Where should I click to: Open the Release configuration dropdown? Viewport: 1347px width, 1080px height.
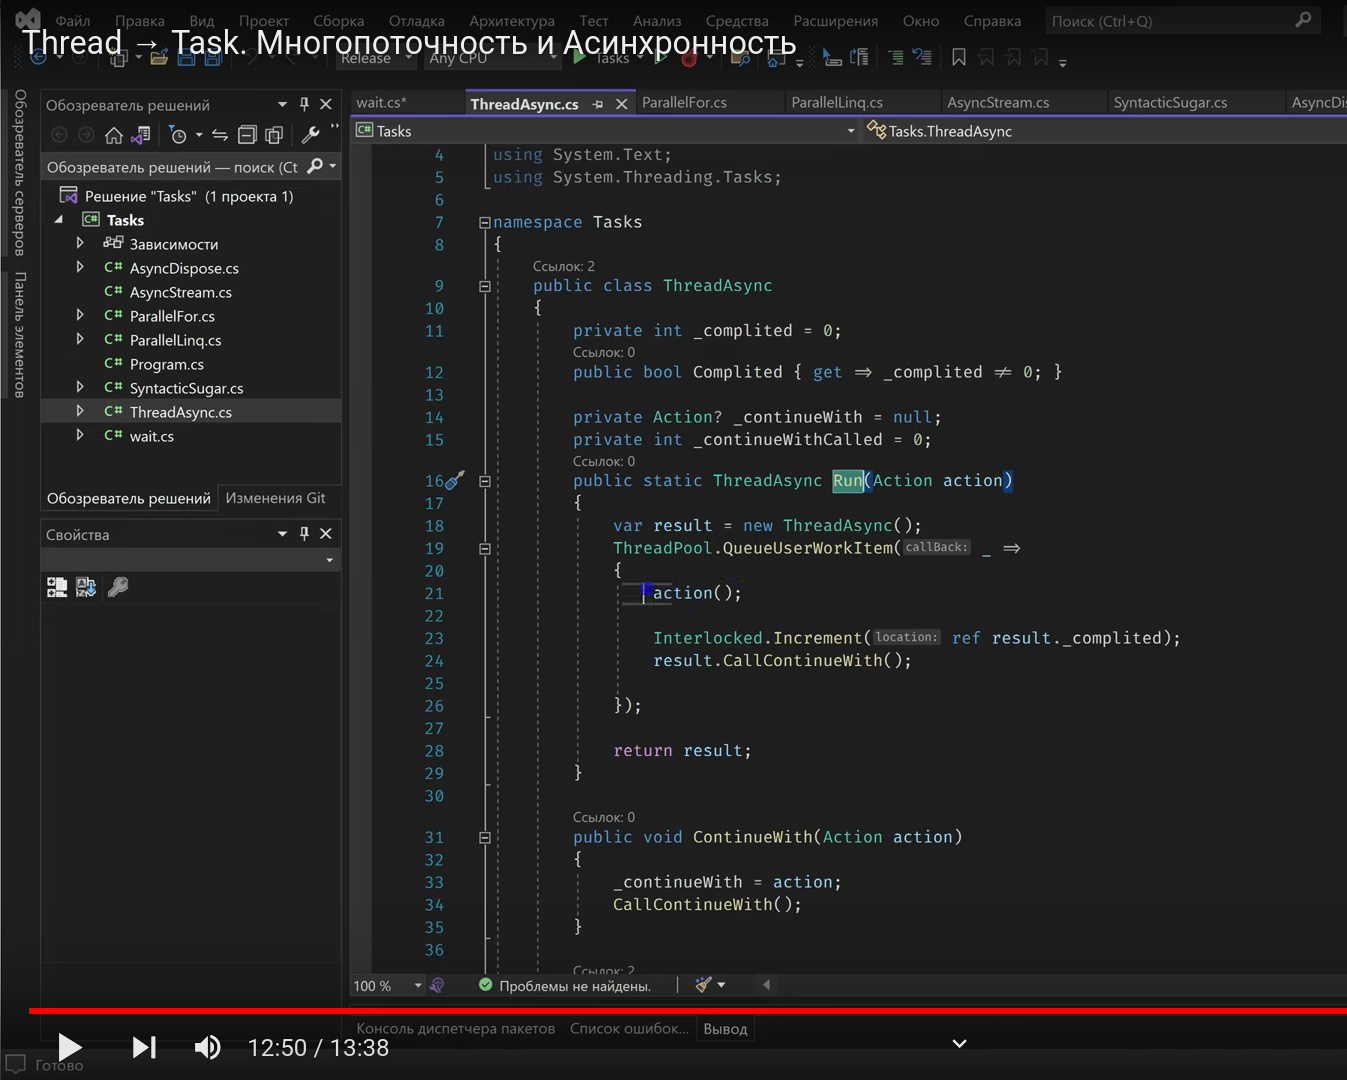click(375, 58)
